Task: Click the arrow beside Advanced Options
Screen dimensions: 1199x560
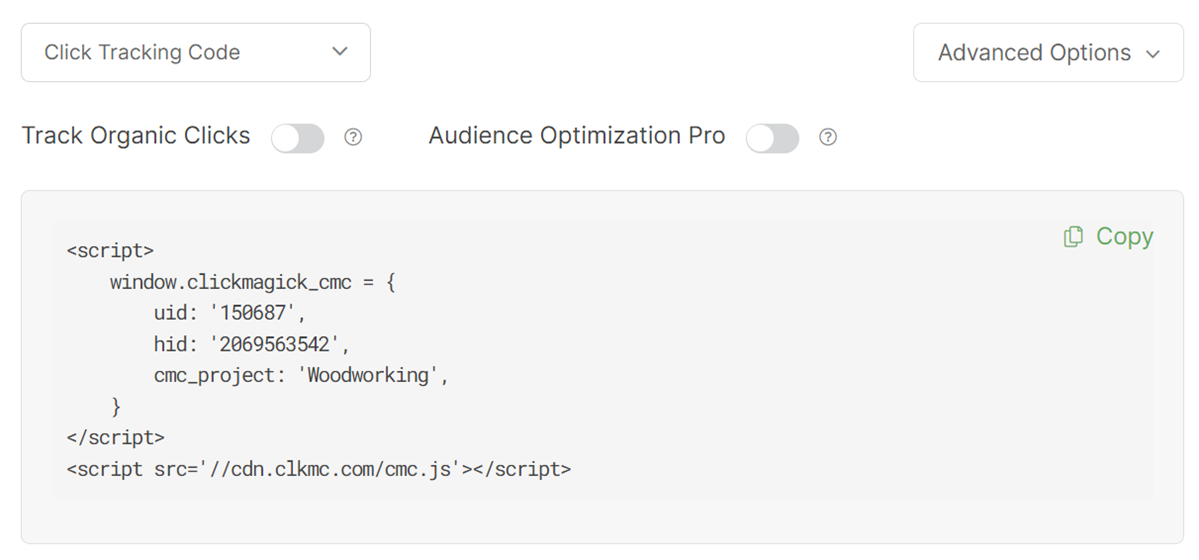Action: tap(1153, 54)
